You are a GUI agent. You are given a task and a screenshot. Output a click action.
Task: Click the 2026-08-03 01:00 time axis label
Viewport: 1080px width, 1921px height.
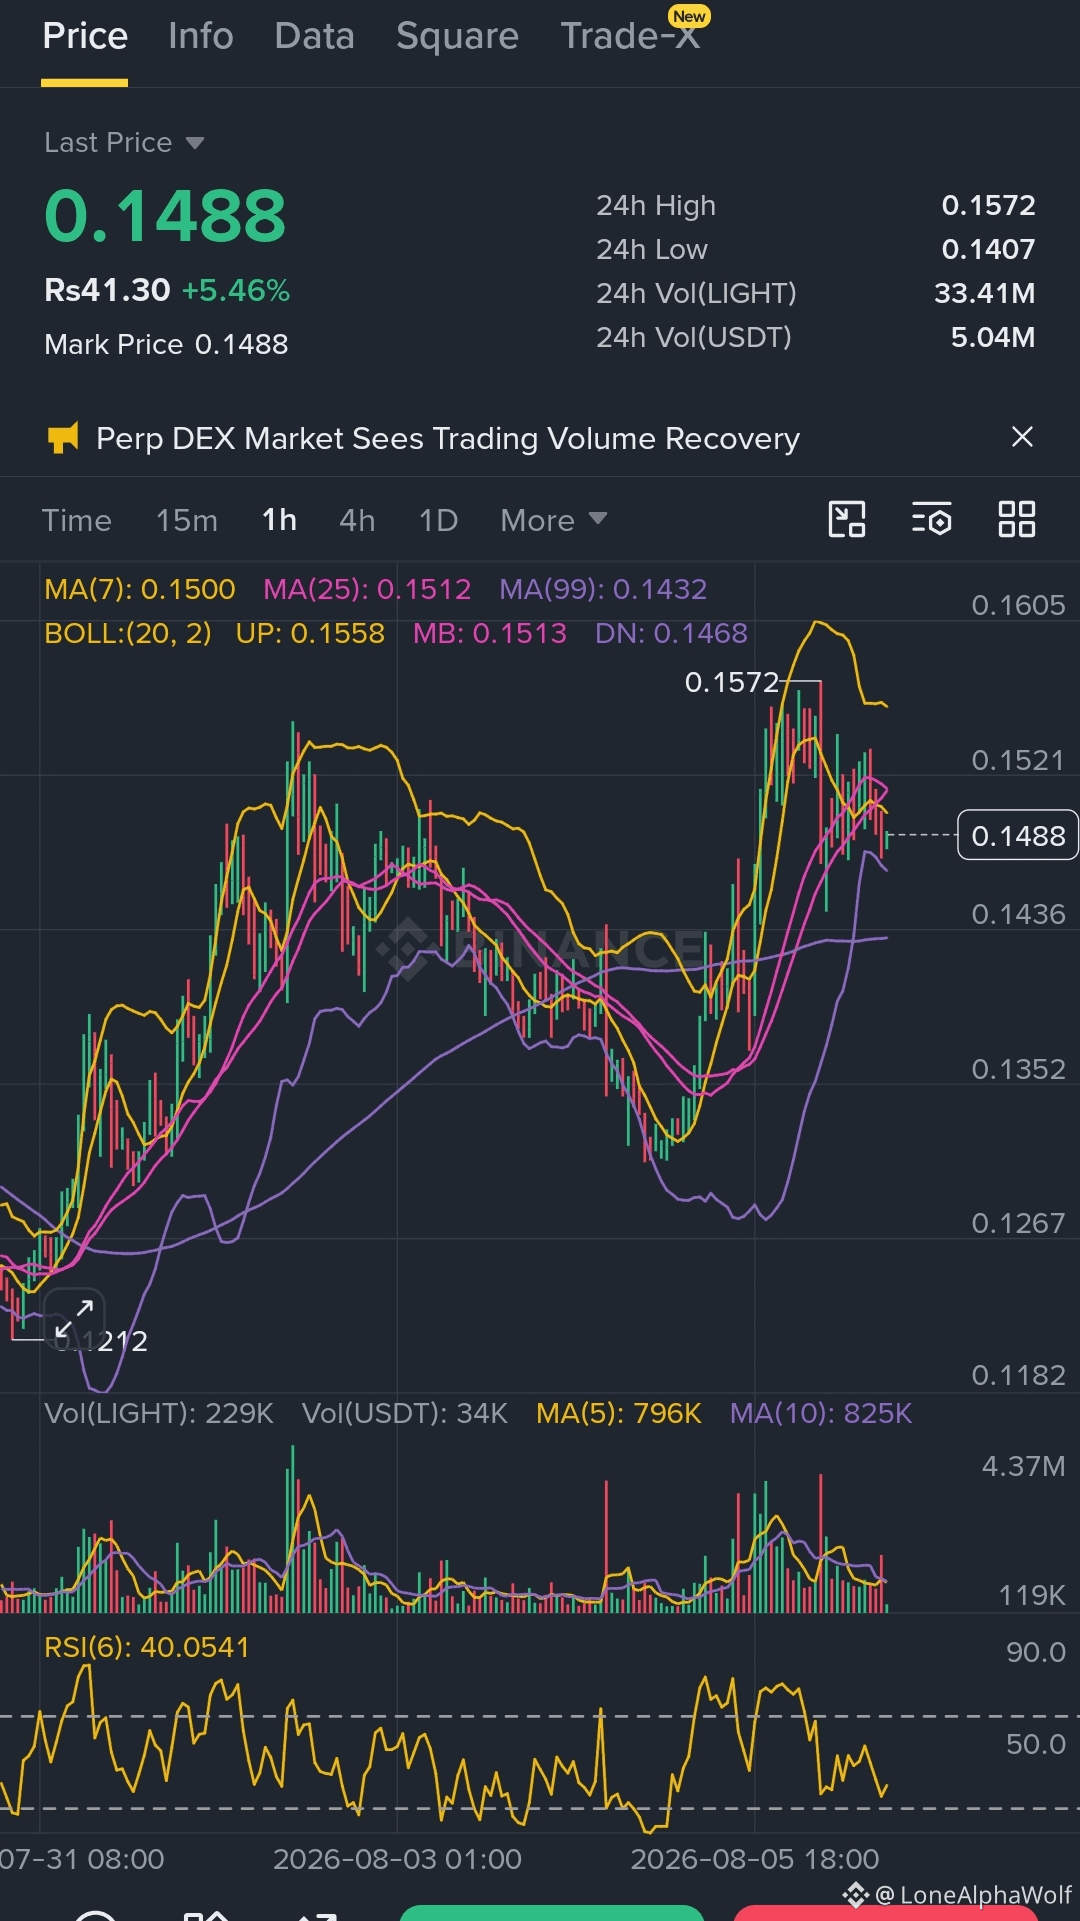(397, 1859)
